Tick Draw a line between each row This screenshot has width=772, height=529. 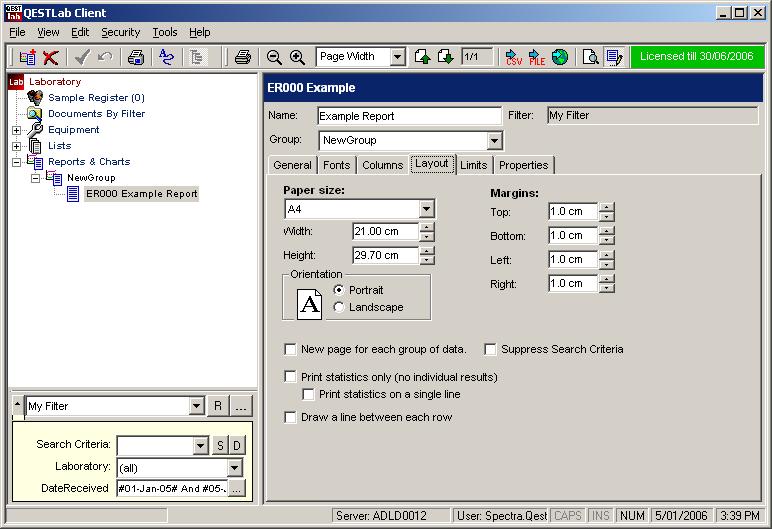tap(290, 417)
